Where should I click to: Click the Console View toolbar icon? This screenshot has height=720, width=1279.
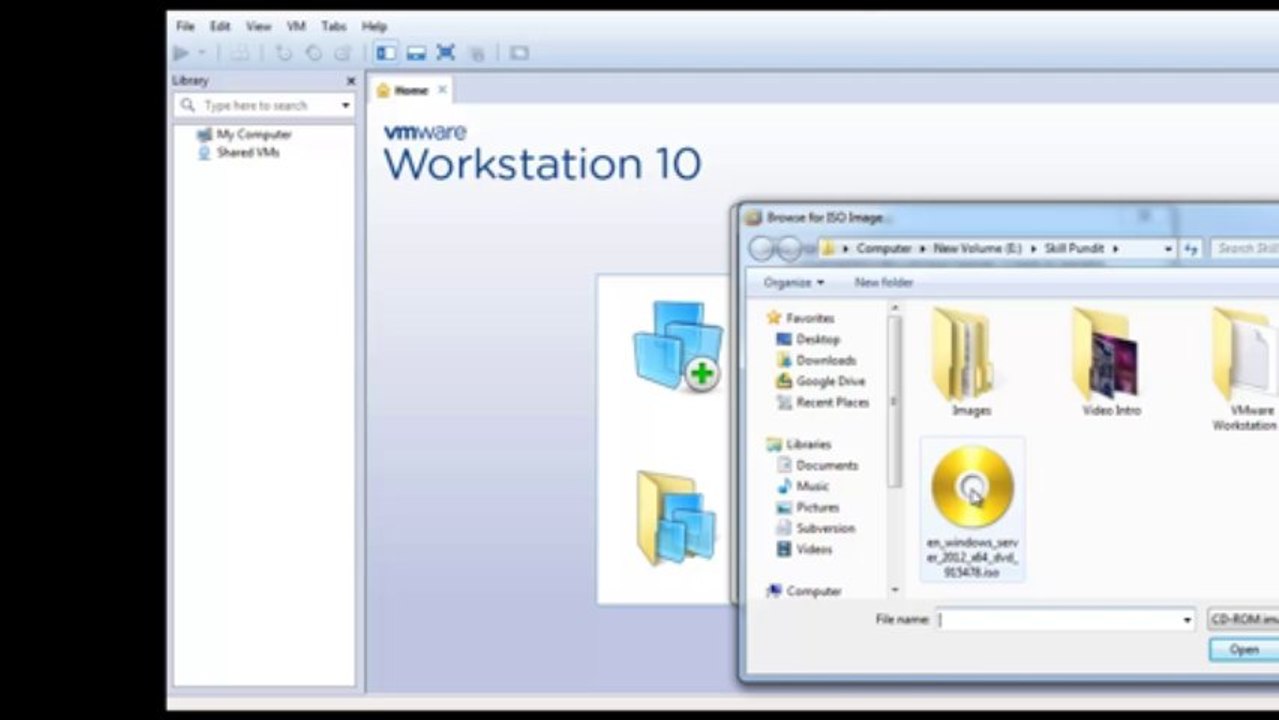(519, 53)
